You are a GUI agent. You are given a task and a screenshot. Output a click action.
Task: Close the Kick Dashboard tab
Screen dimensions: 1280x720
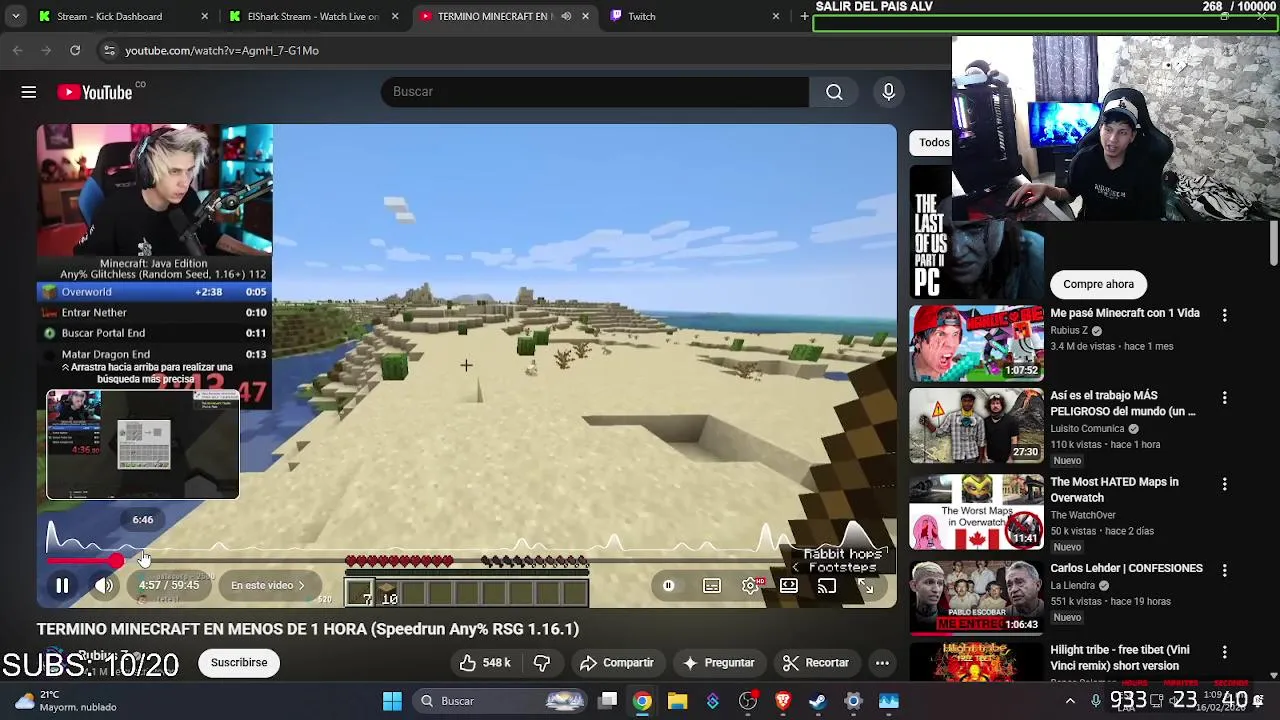pyautogui.click(x=205, y=17)
